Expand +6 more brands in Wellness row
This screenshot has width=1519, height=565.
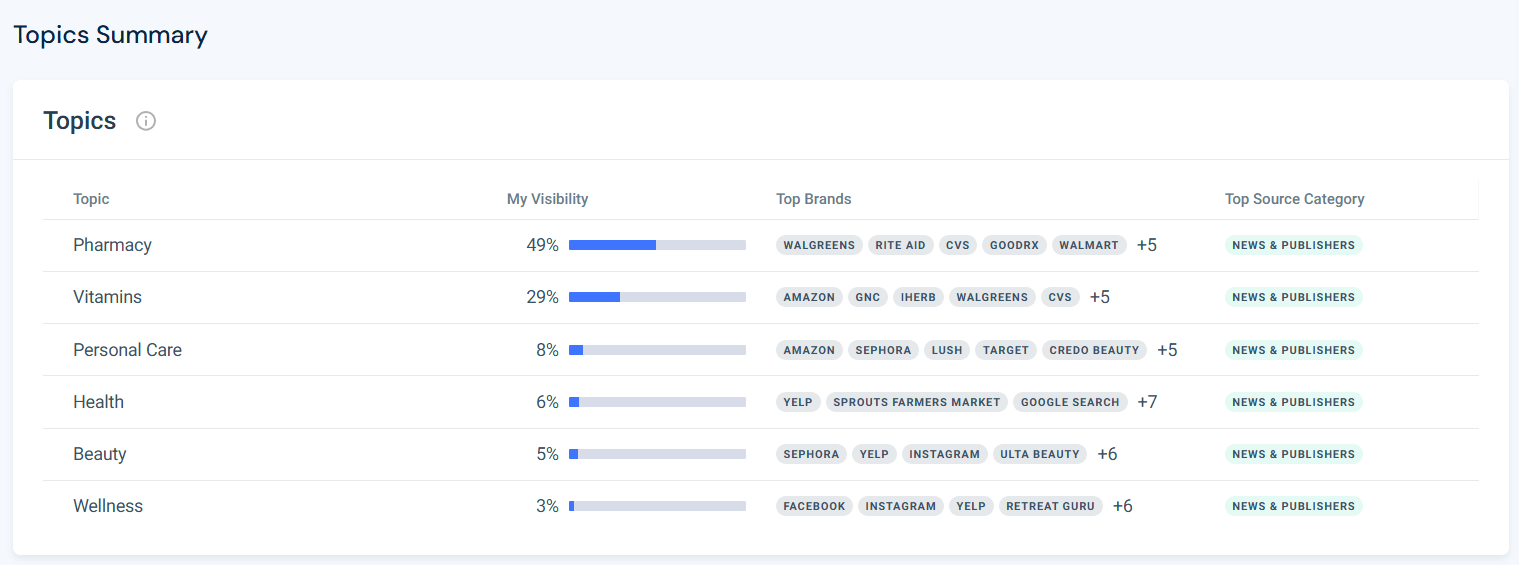pyautogui.click(x=1122, y=506)
